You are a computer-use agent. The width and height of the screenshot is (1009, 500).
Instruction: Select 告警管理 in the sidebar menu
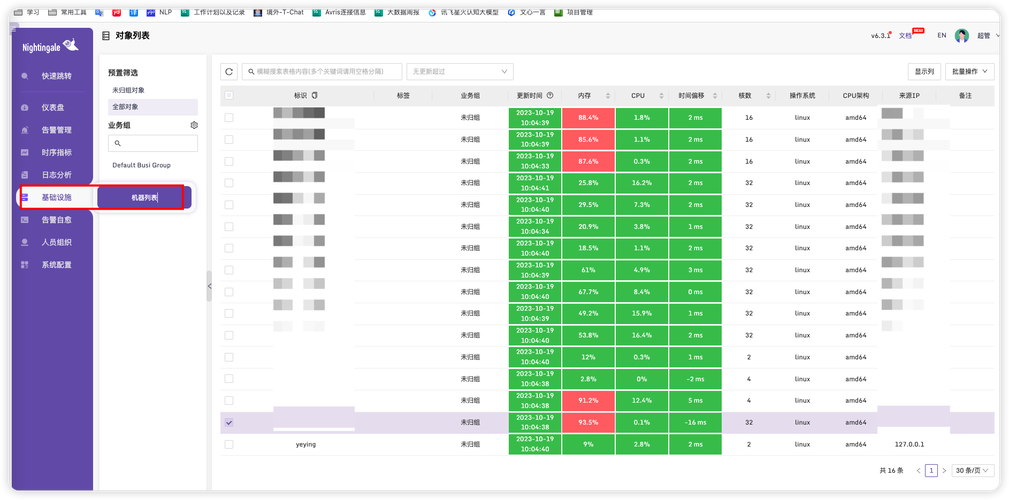[56, 130]
